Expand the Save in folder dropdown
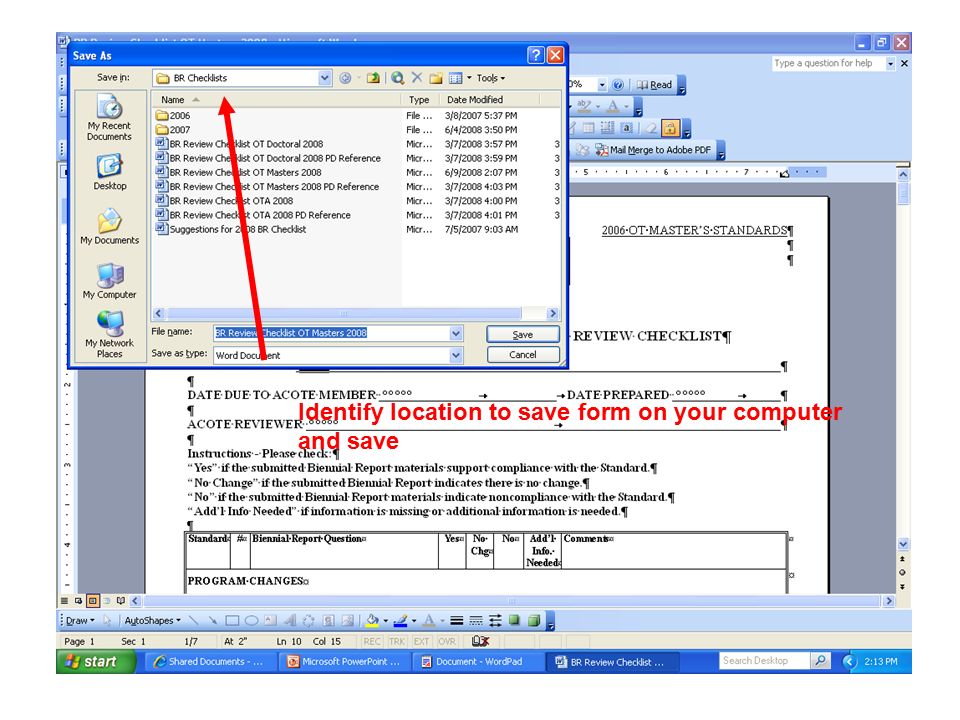The width and height of the screenshot is (960, 720). 324,78
